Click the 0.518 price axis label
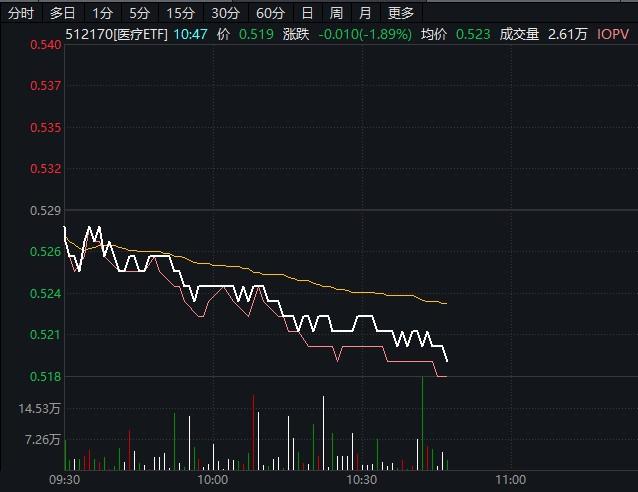The image size is (638, 492). coord(46,376)
